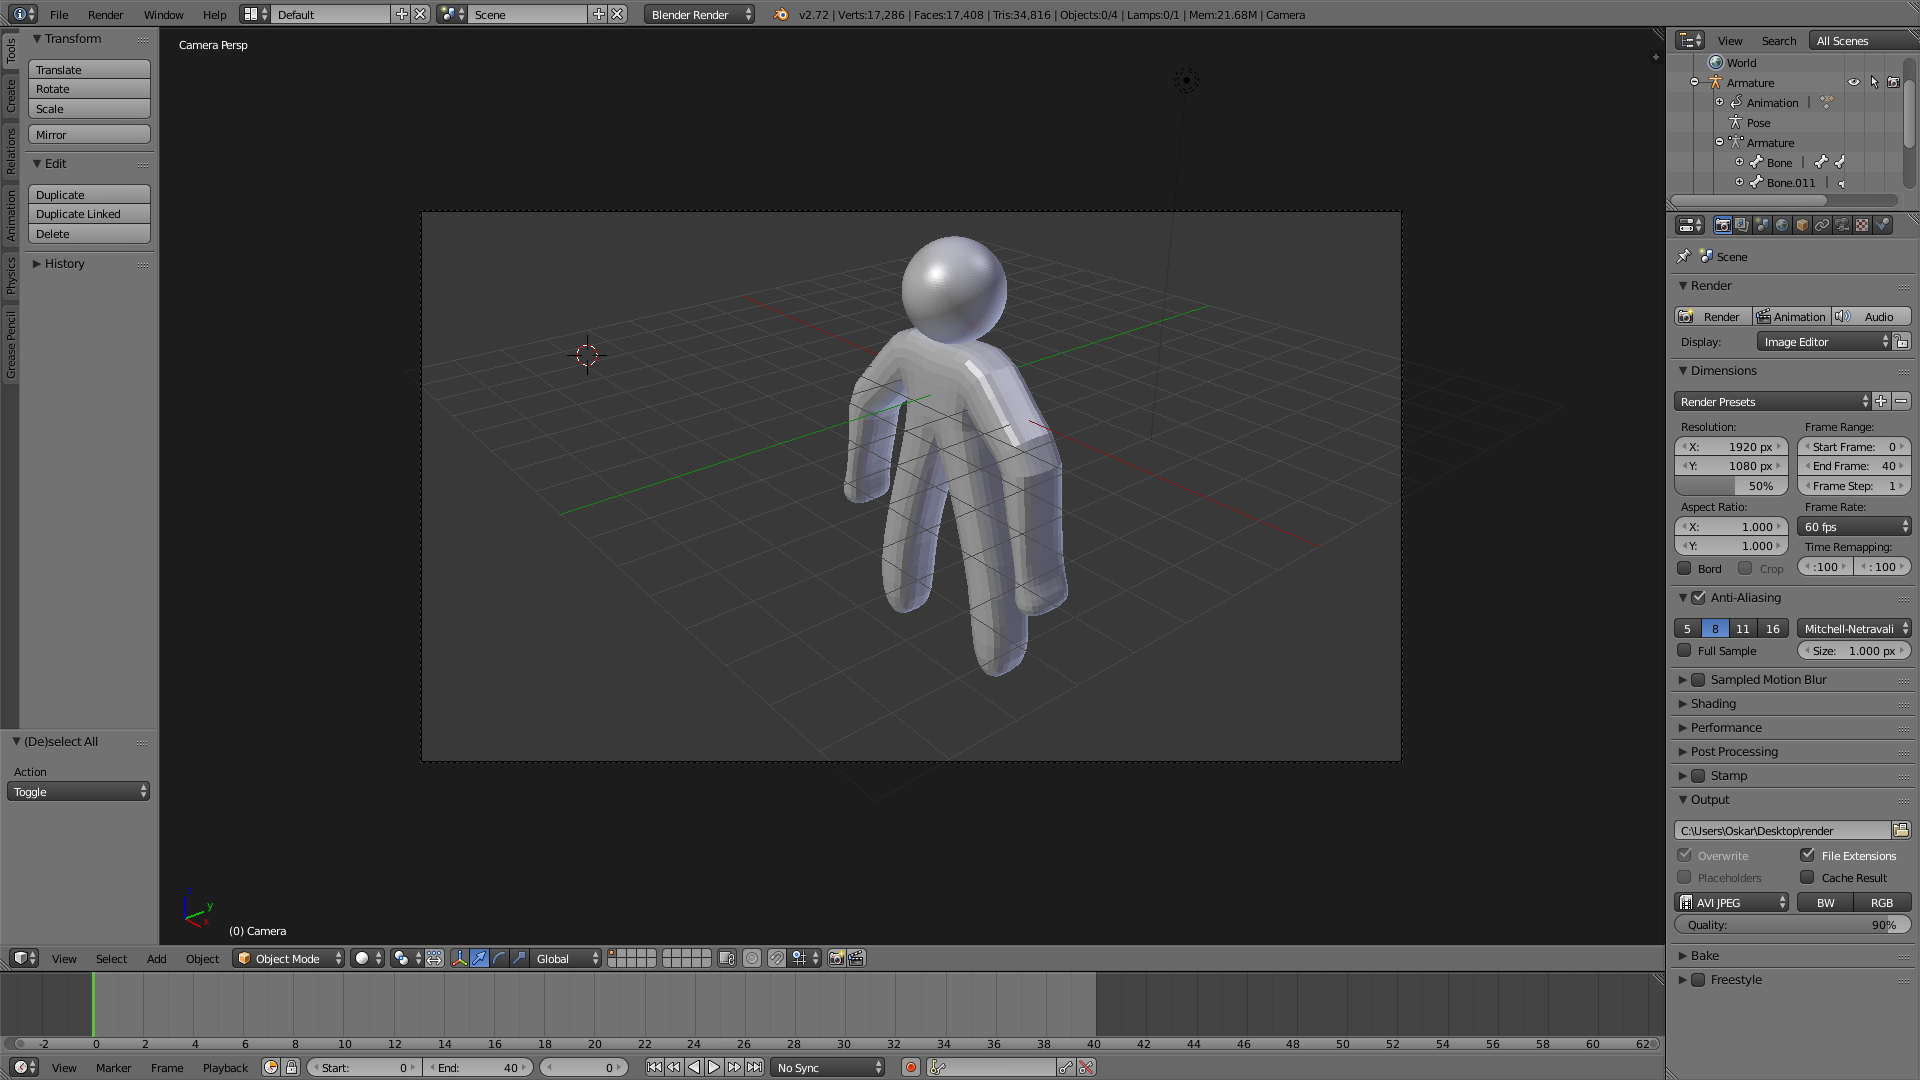Open the Render Presets dropdown

tap(1772, 401)
